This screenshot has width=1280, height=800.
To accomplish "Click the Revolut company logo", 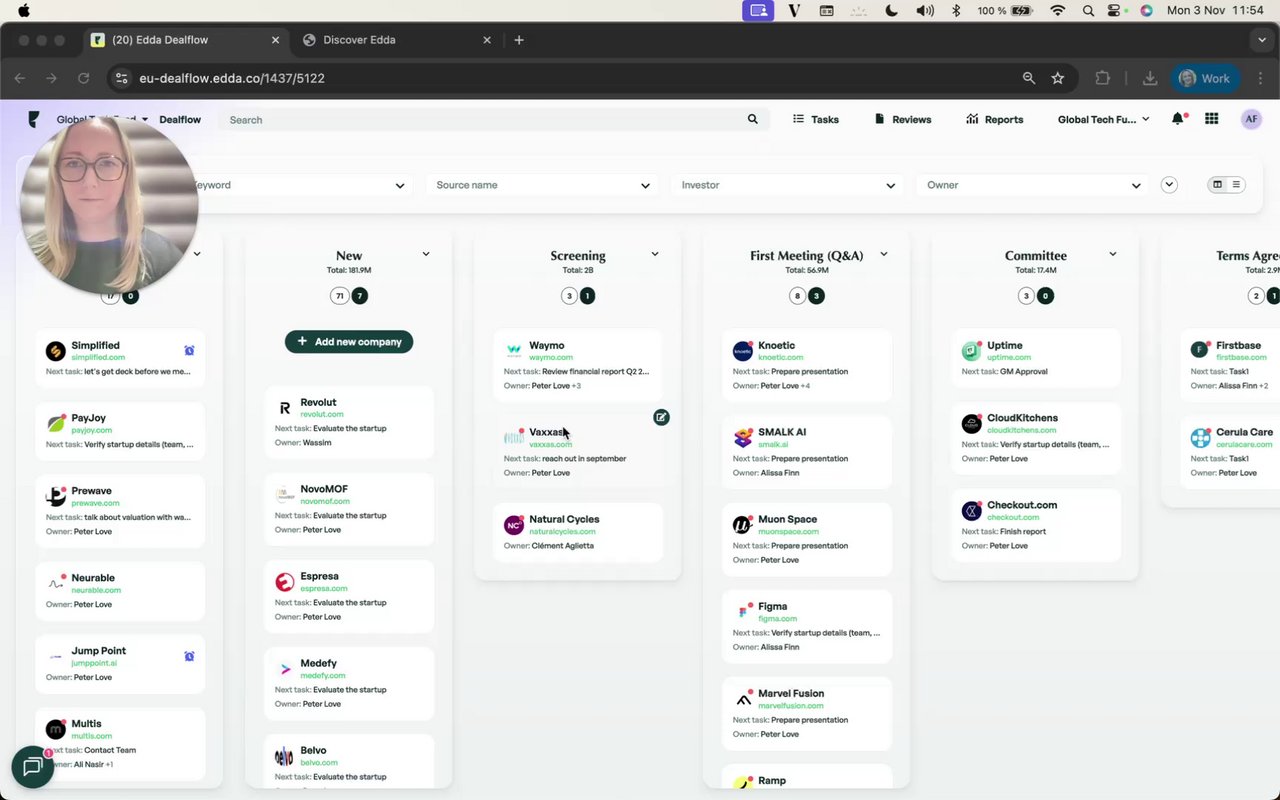I will click(x=285, y=408).
